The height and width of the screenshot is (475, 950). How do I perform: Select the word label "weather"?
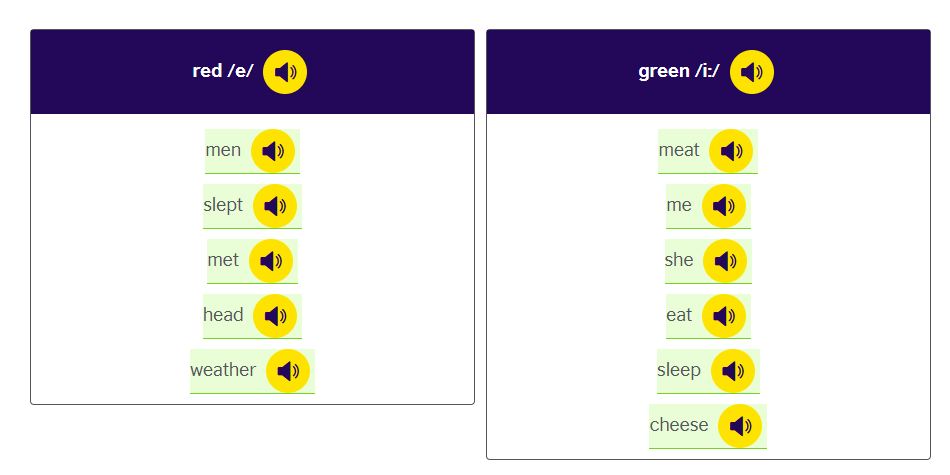pyautogui.click(x=223, y=370)
